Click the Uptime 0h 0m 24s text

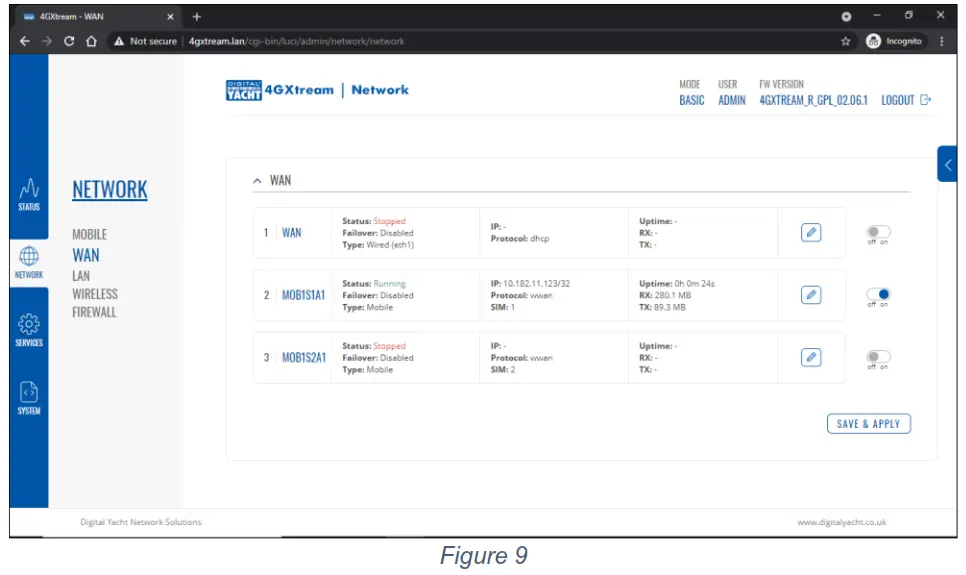click(676, 283)
